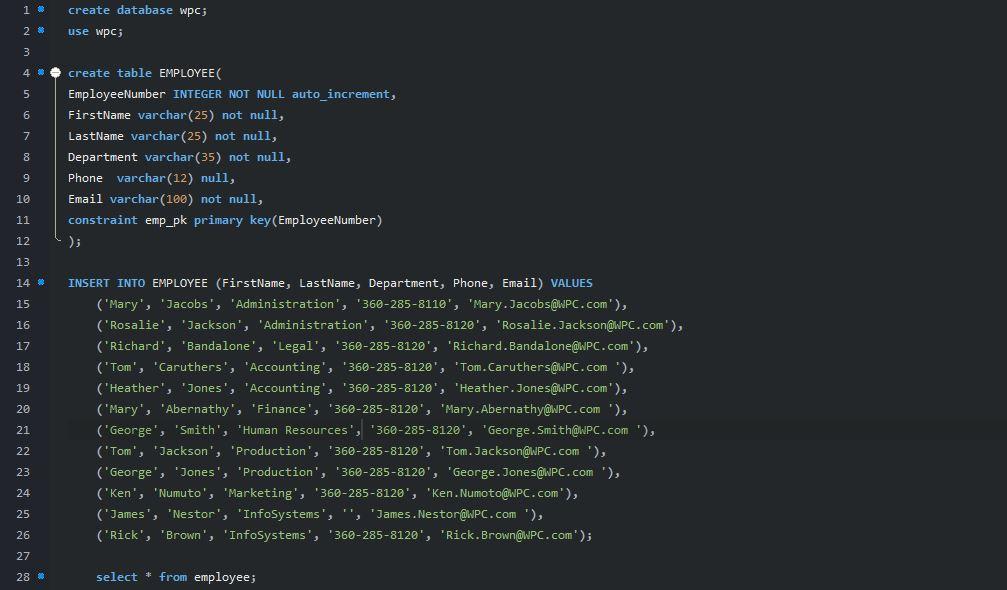Click the auto_increment keyword on line 5

(x=341, y=93)
